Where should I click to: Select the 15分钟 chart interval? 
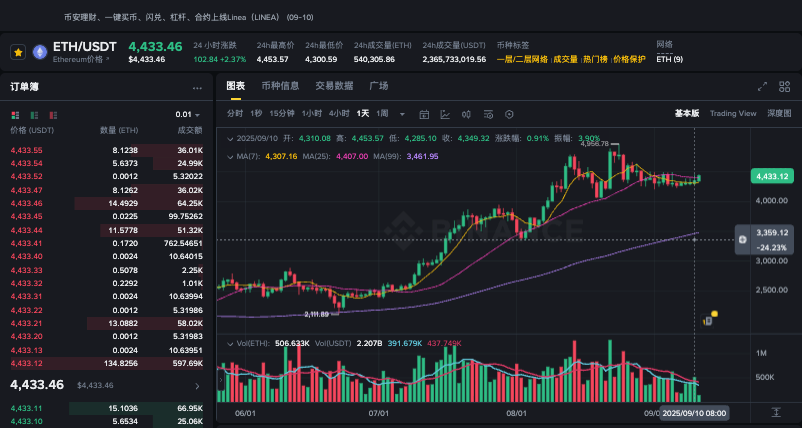click(282, 114)
